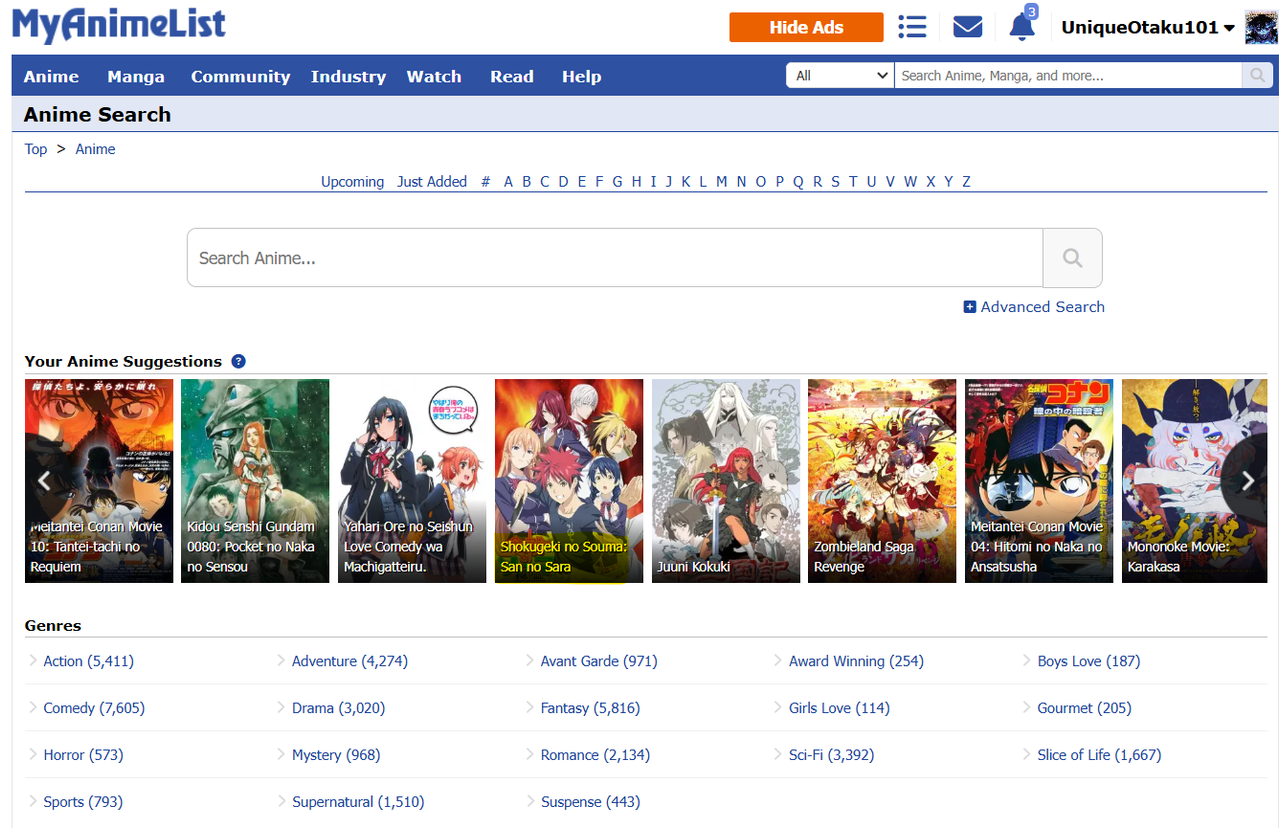Click the top navbar search field

1068,75
